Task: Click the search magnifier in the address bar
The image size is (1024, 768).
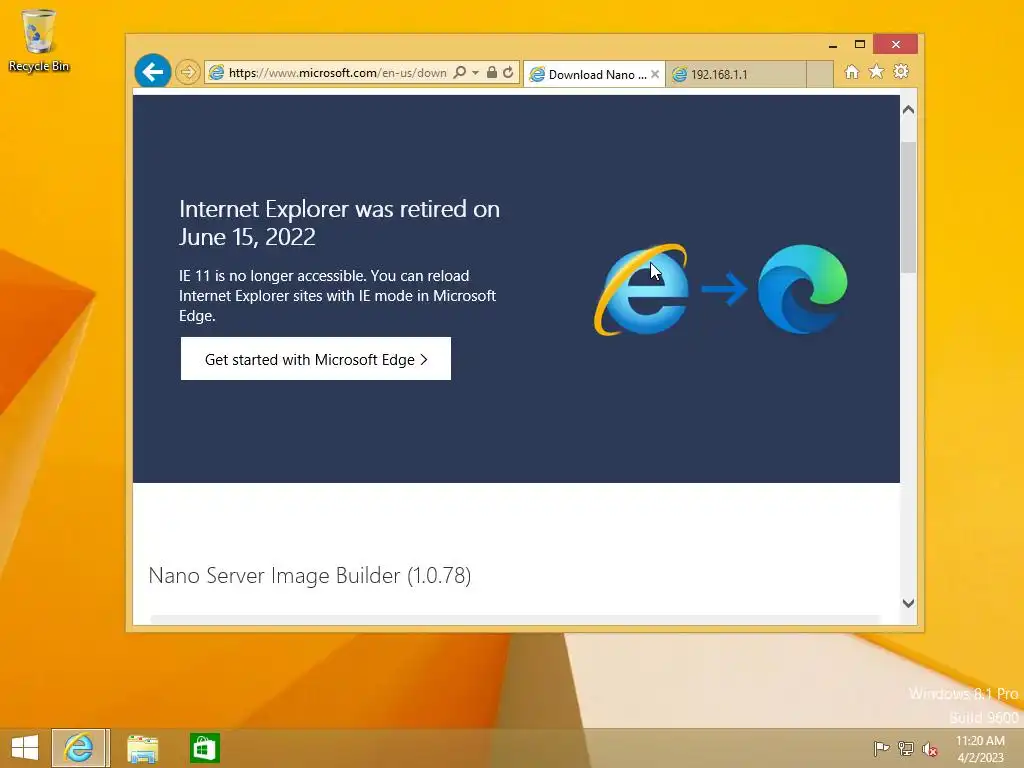Action: [460, 72]
